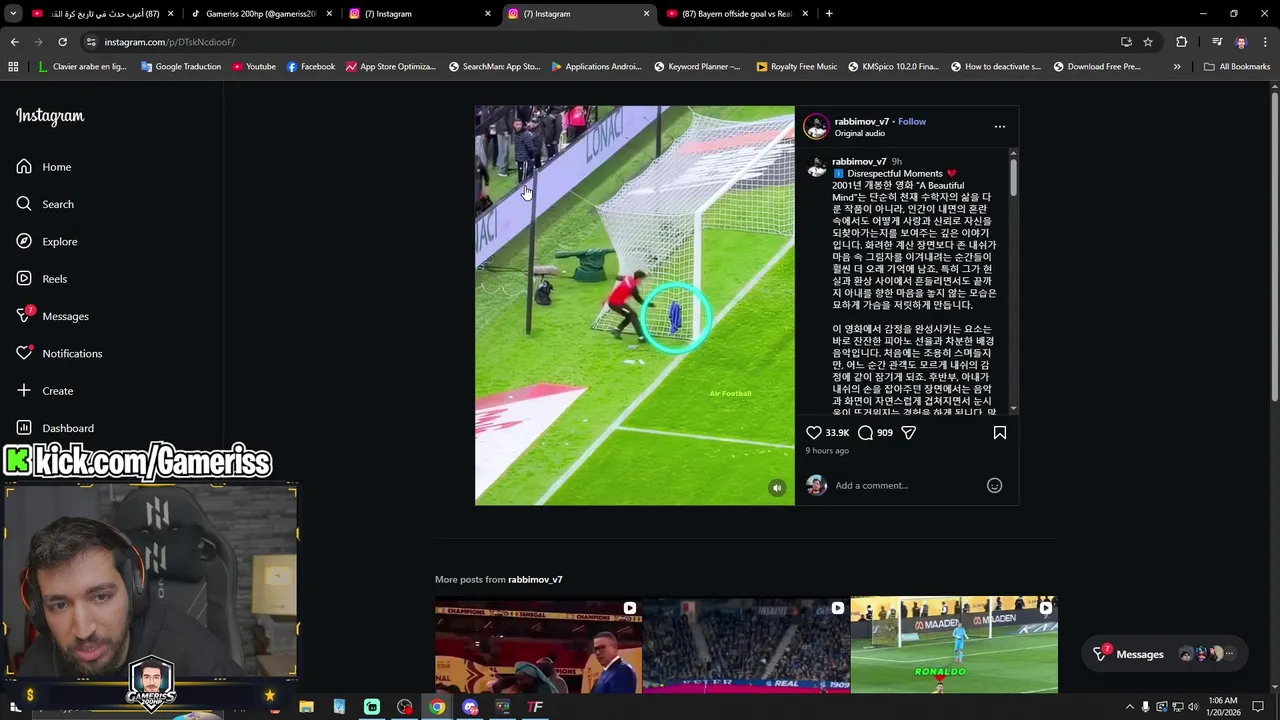The image size is (1280, 720).
Task: Open Ronaldo thumbnail in More posts
Action: 954,645
